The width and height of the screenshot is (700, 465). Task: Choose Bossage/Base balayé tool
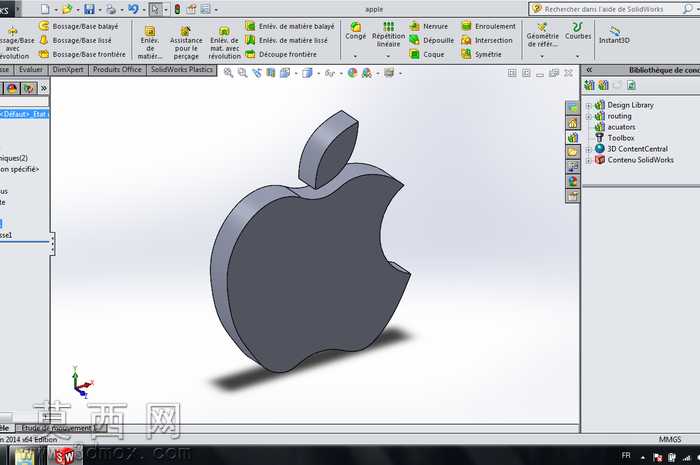pyautogui.click(x=79, y=26)
